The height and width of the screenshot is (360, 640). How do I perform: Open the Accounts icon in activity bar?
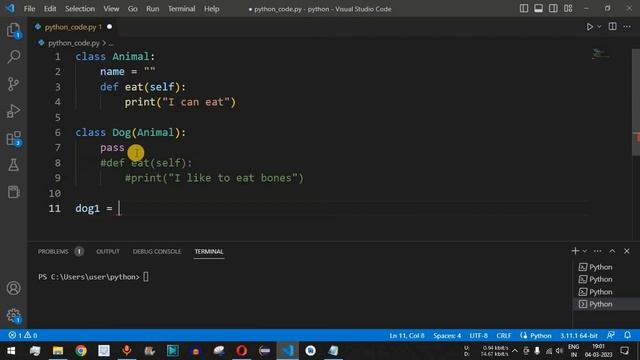(13, 288)
